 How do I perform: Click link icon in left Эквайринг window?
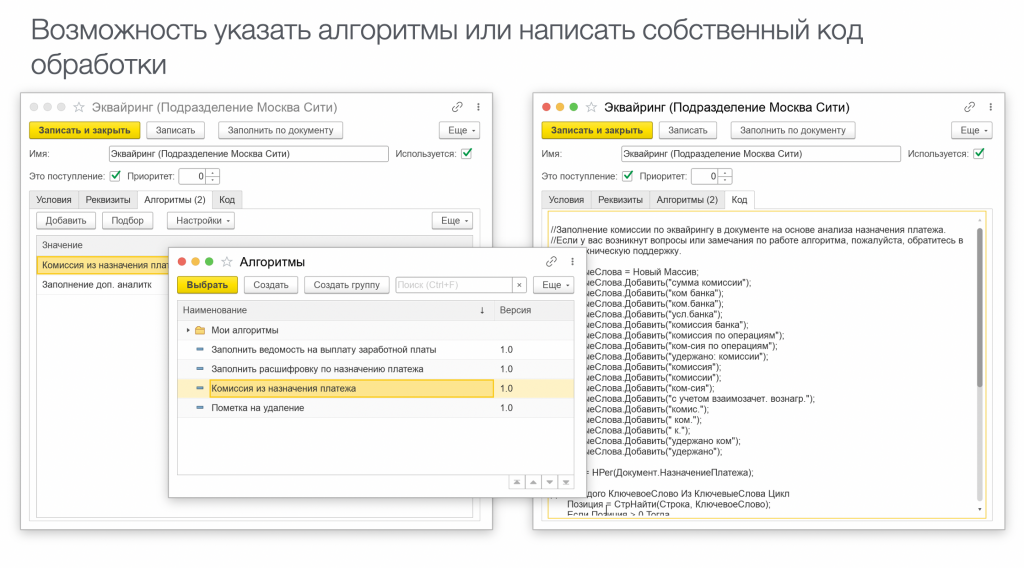[x=457, y=107]
